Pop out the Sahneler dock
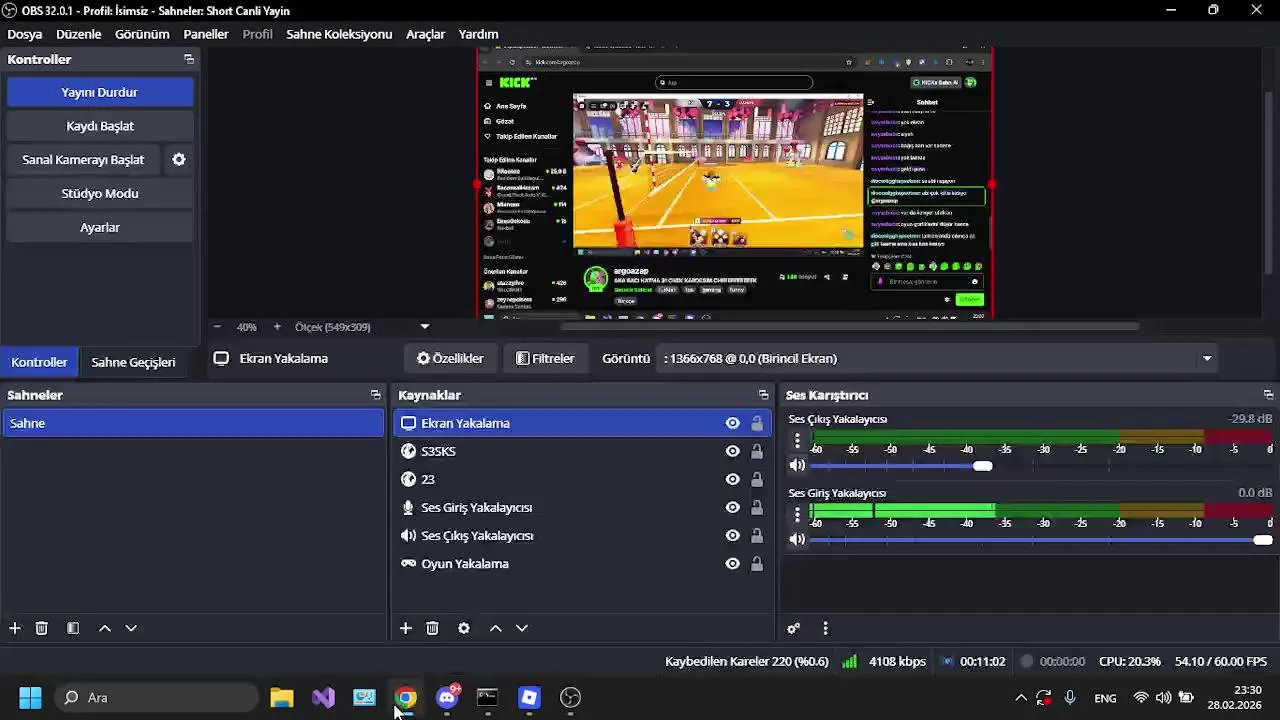 (x=376, y=395)
